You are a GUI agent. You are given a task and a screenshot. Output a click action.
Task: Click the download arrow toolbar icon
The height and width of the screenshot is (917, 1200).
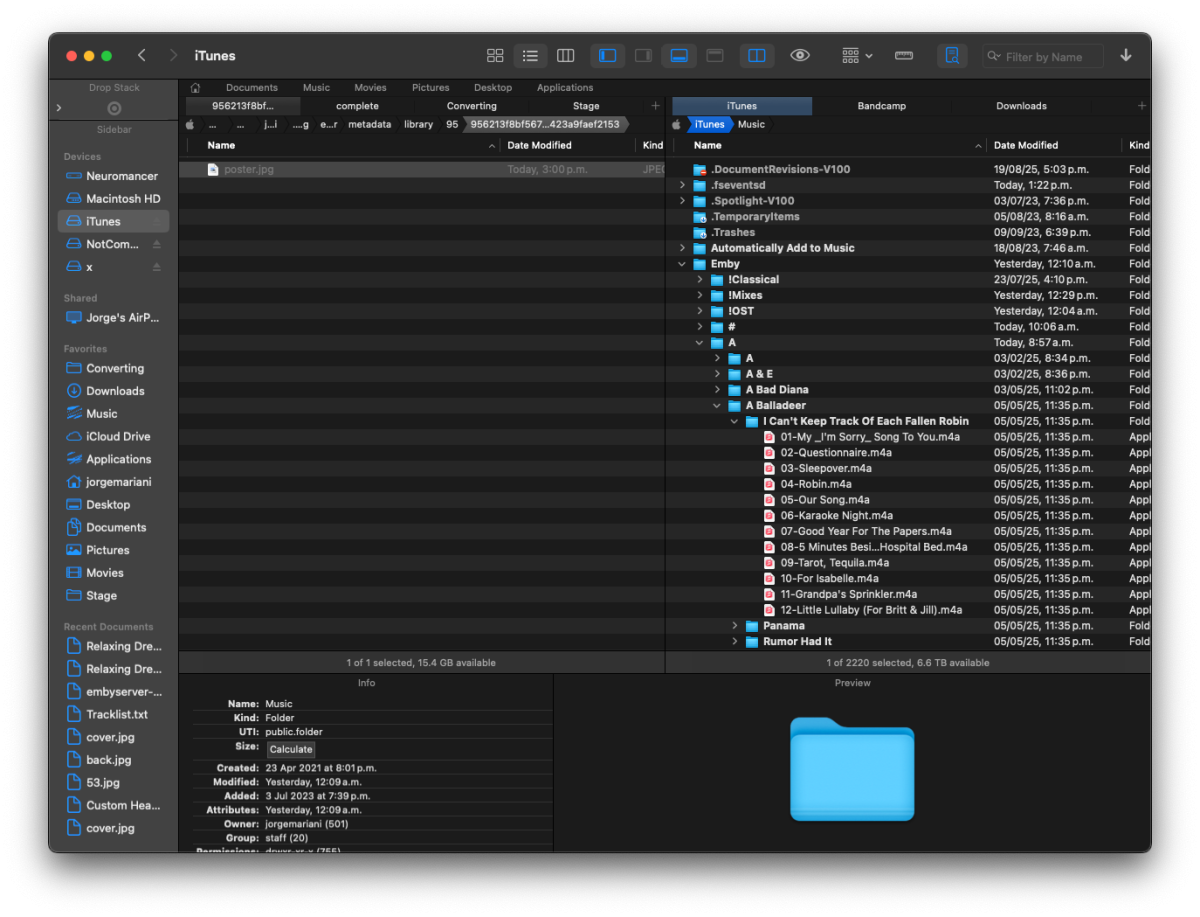[1126, 56]
